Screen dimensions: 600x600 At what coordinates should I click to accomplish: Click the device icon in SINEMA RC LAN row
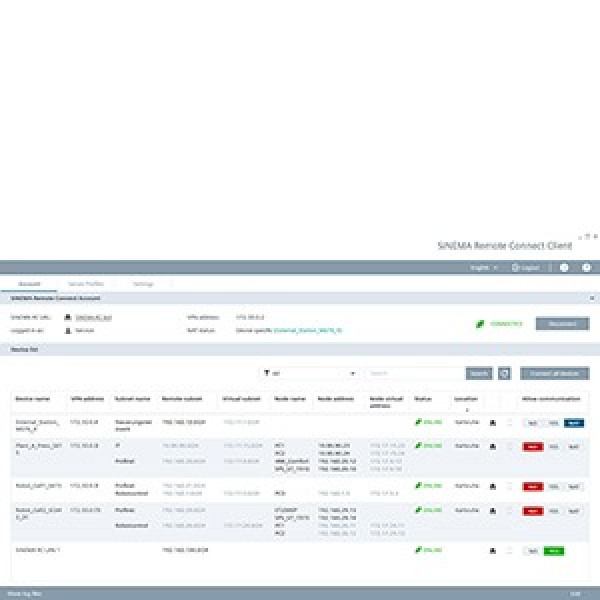493,551
